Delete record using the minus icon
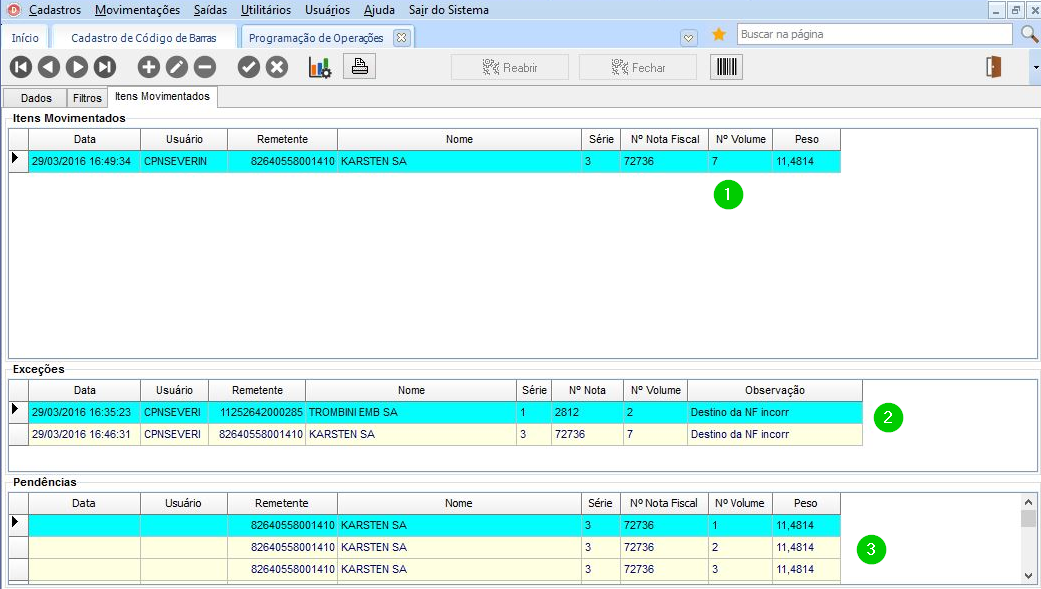The width and height of the screenshot is (1041, 589). coord(204,67)
